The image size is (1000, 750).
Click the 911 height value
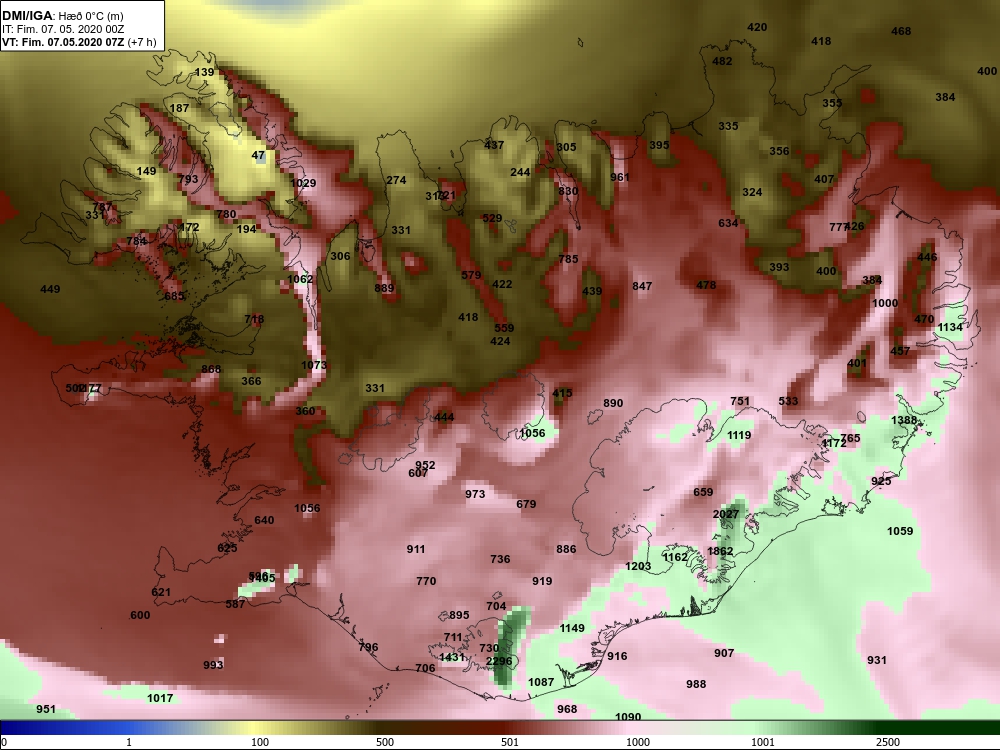pyautogui.click(x=416, y=549)
